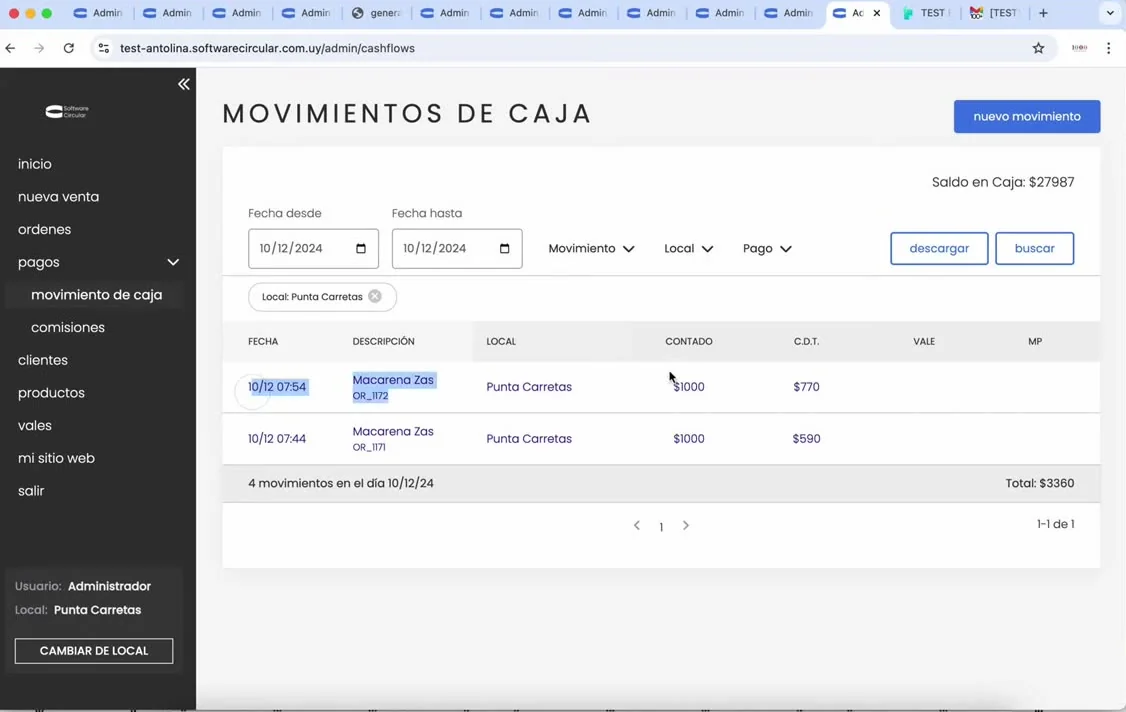Click the Fecha desde date field

pyautogui.click(x=313, y=249)
